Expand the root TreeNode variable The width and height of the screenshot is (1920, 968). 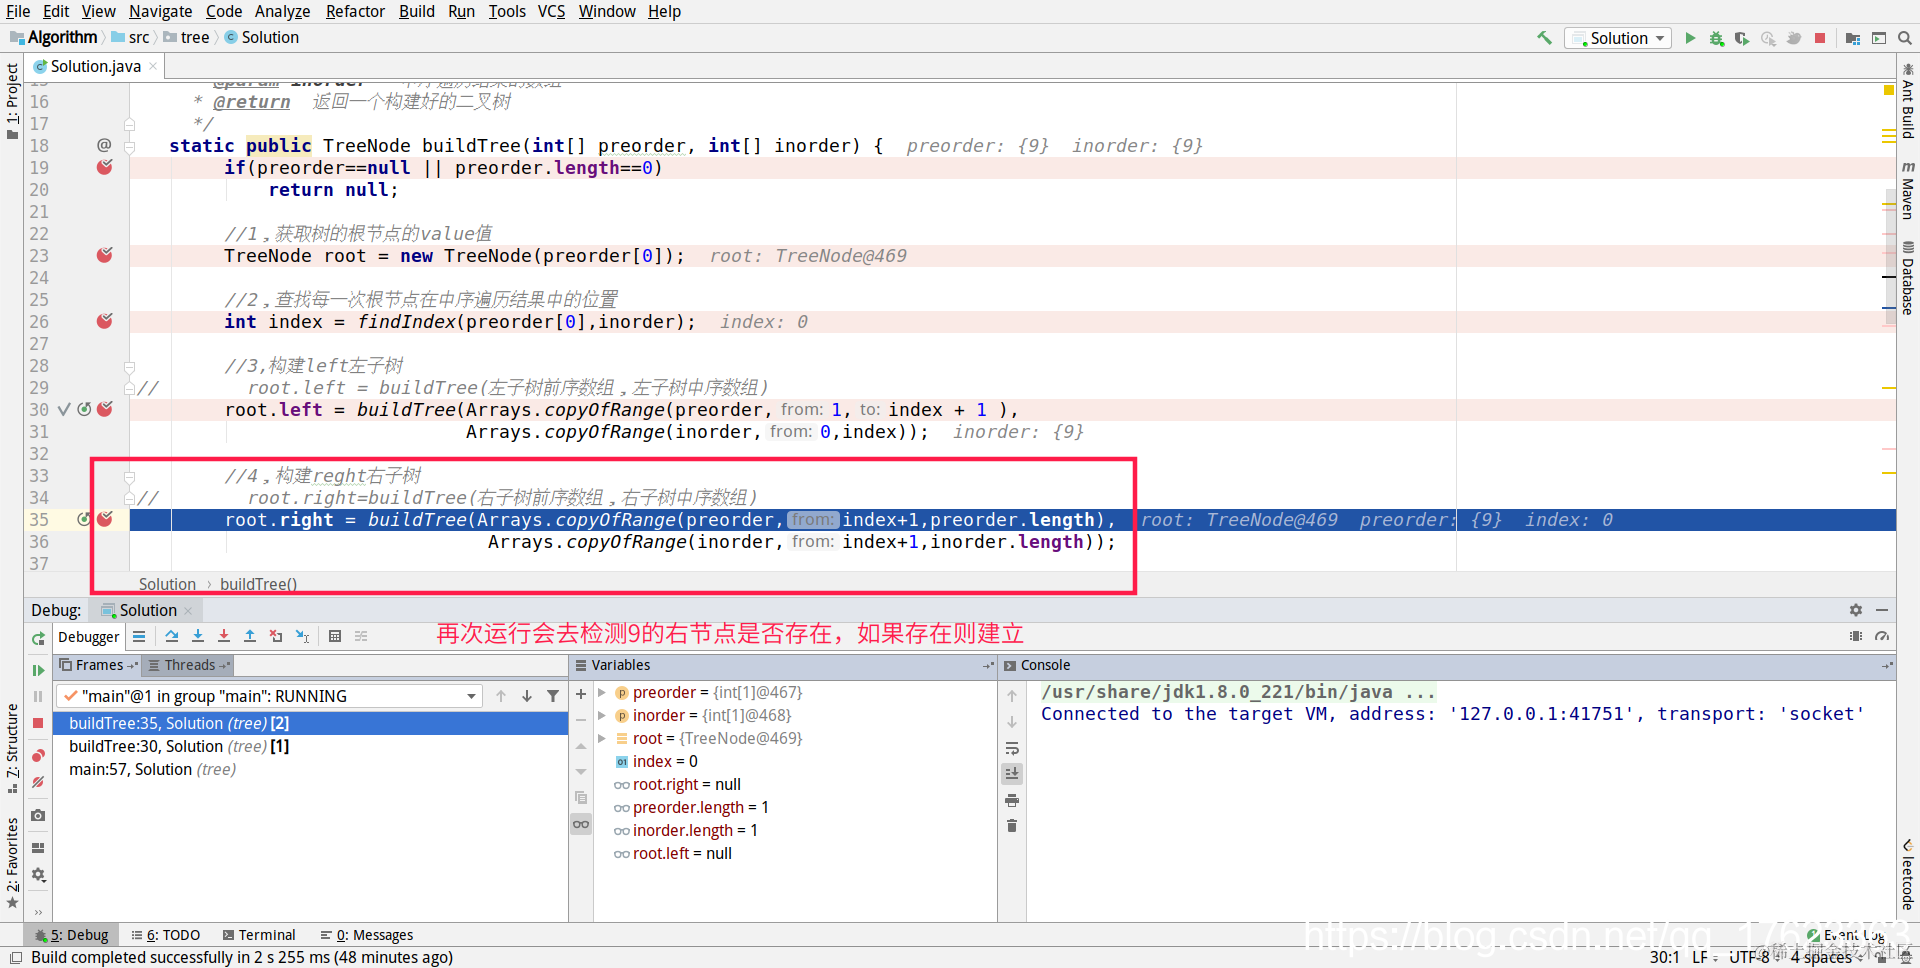point(602,738)
